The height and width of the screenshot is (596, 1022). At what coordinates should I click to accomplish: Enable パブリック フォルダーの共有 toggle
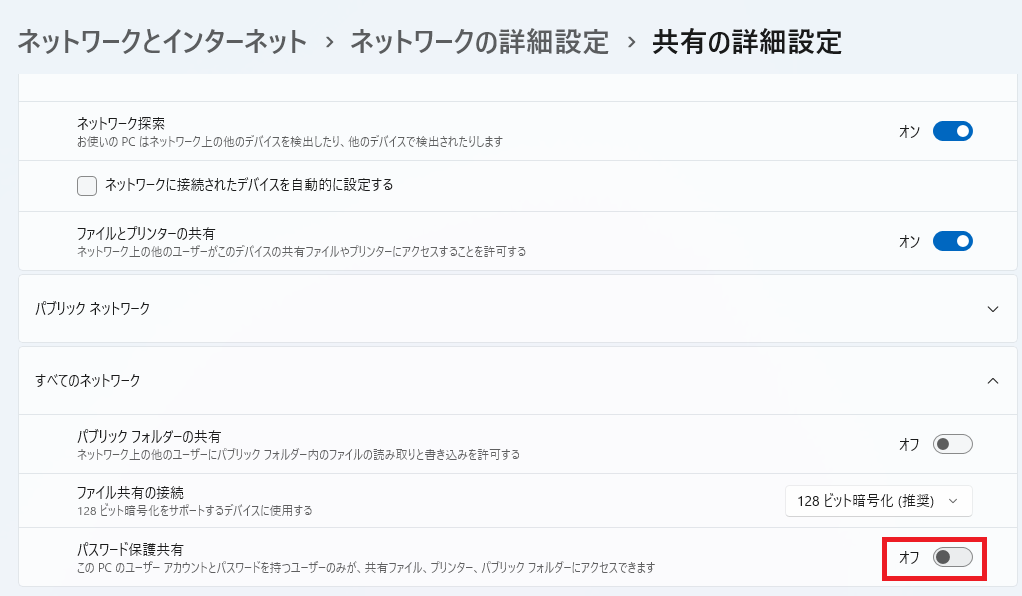952,444
